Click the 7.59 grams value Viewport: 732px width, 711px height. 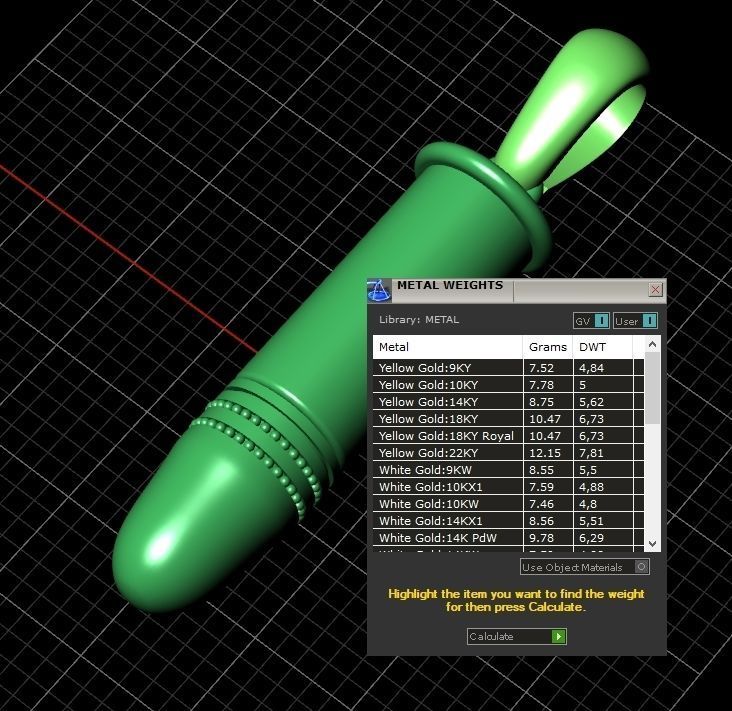coord(541,487)
